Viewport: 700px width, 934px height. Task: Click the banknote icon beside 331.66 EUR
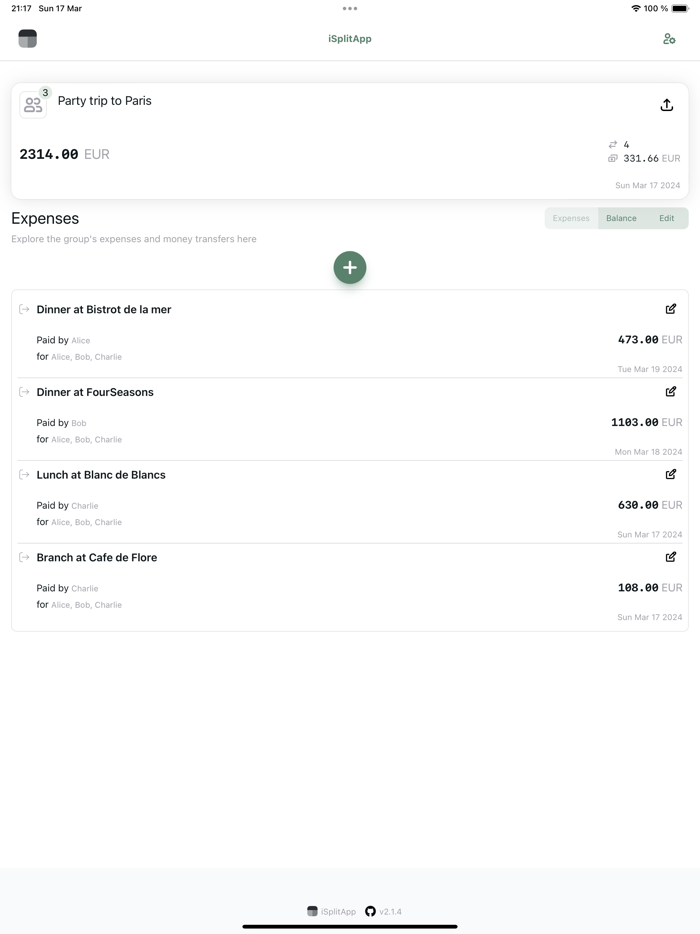pos(611,158)
